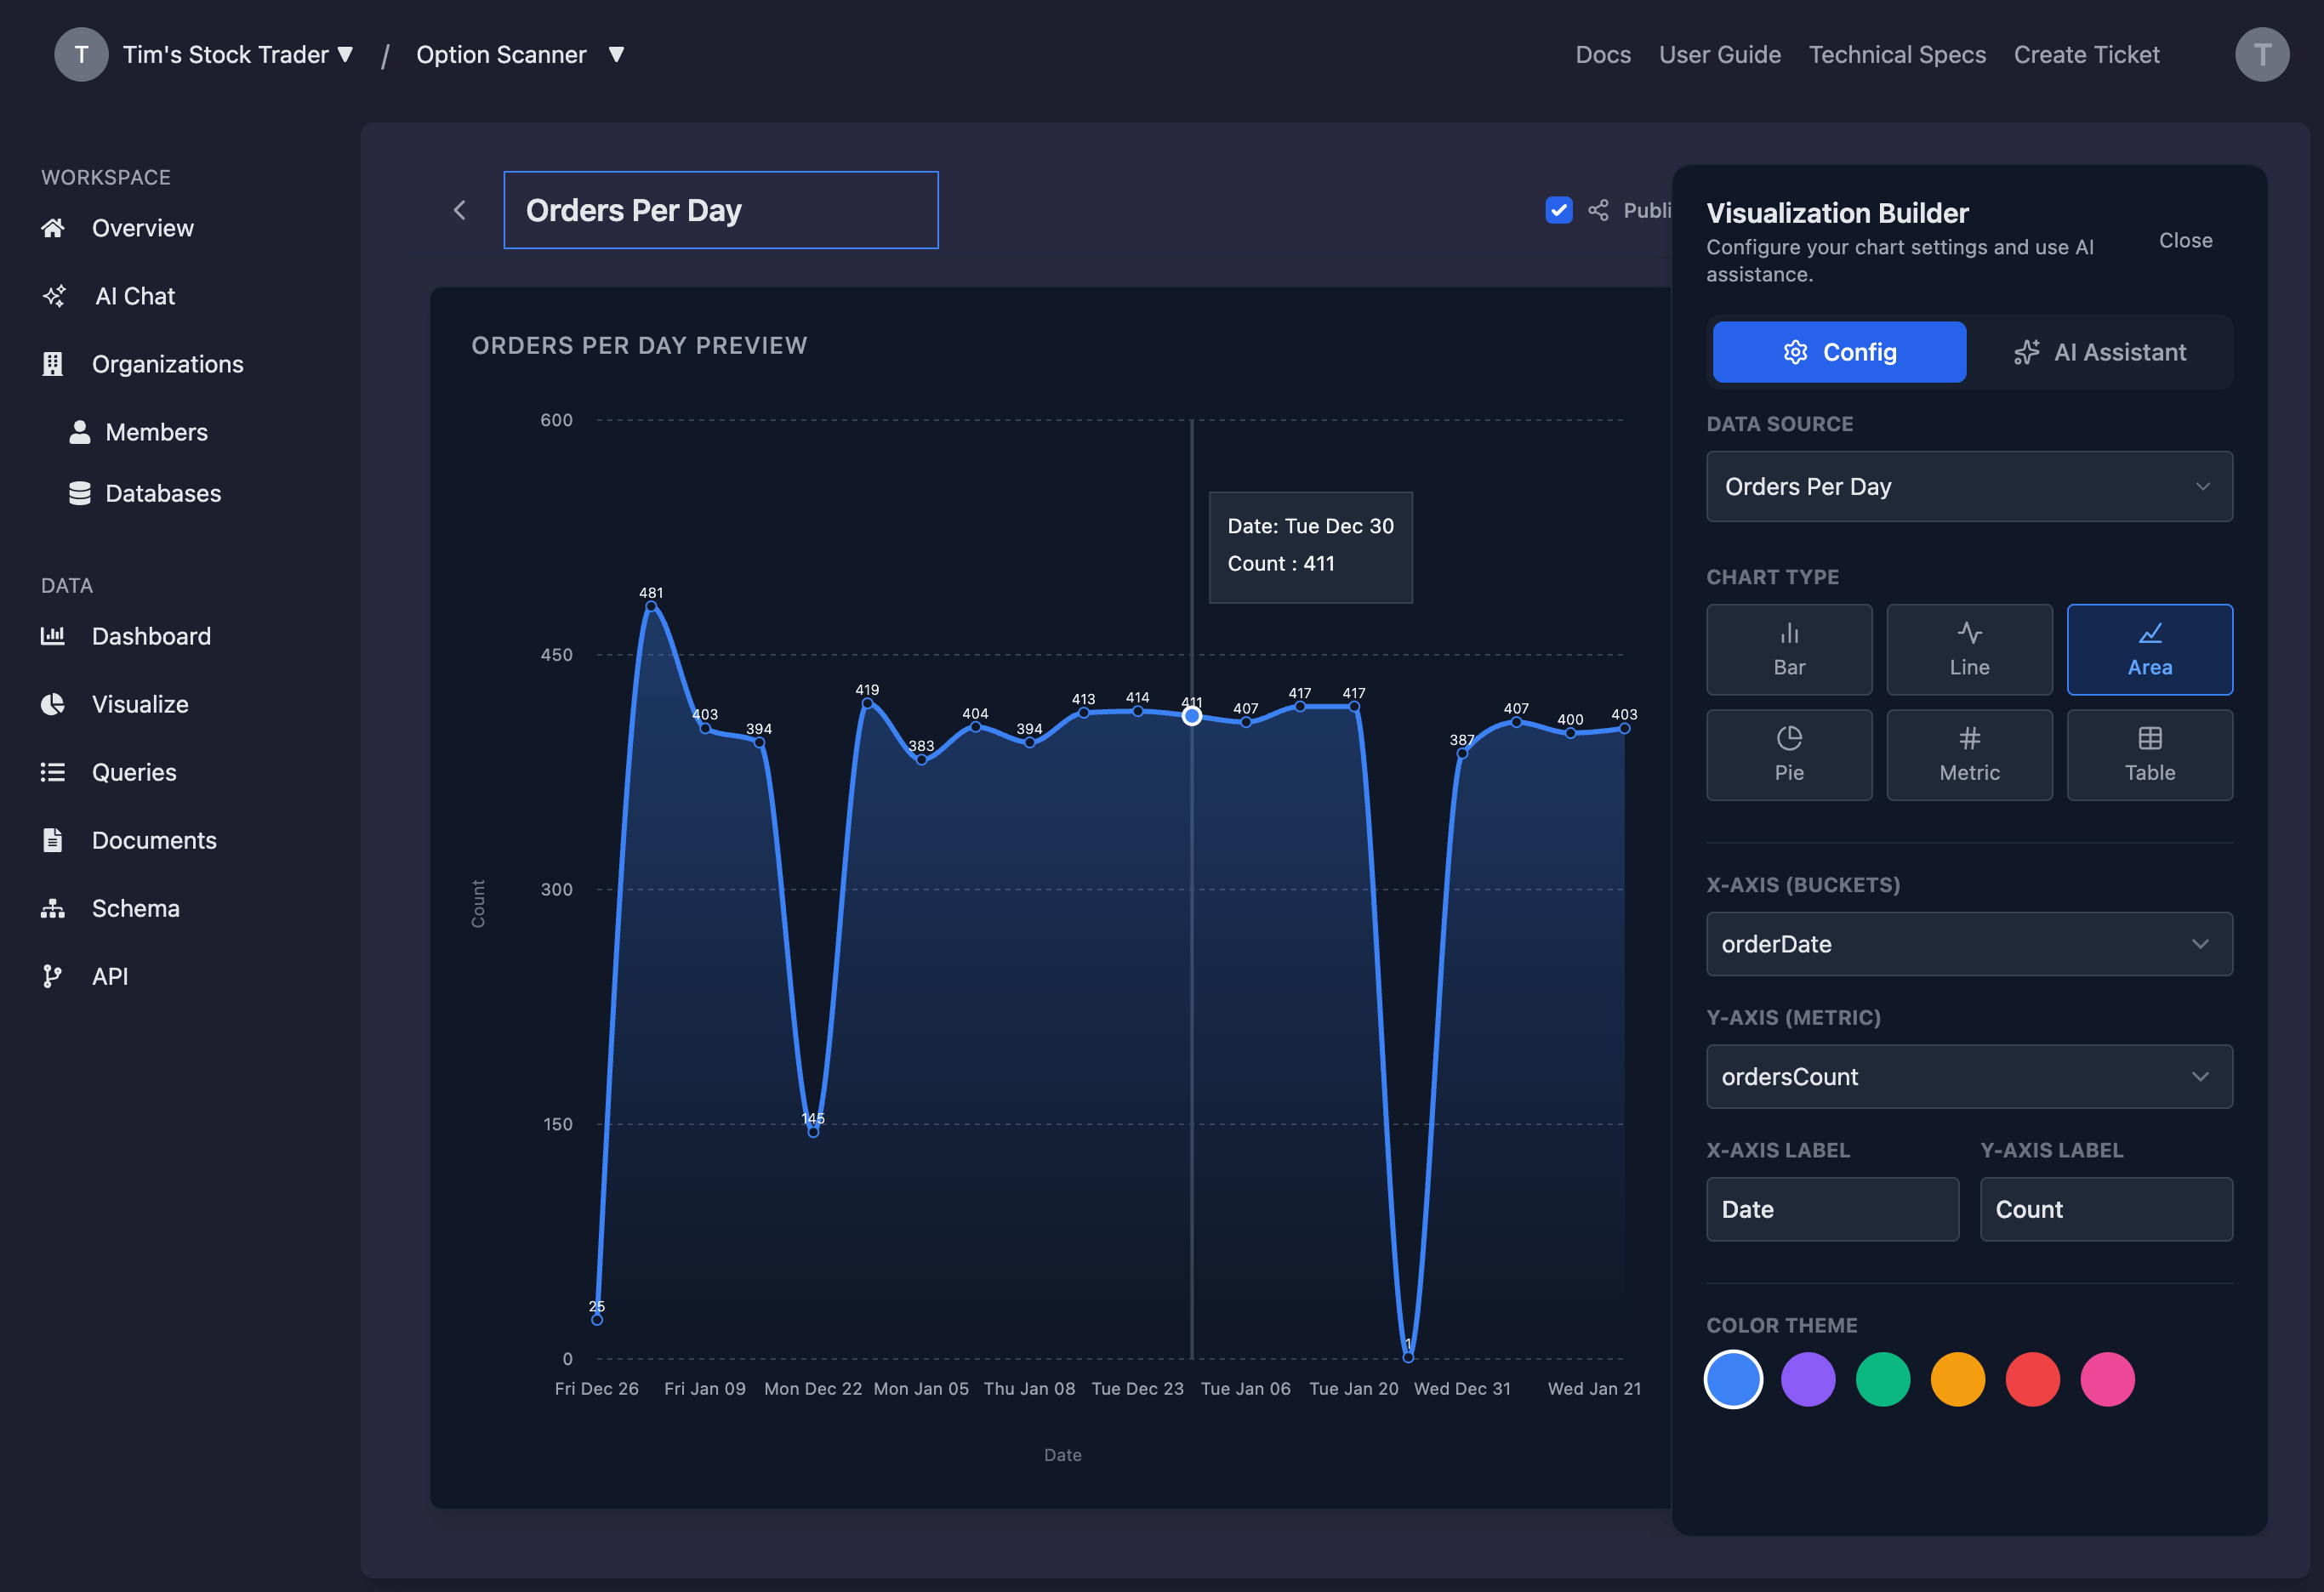Open the Docs menu item
The width and height of the screenshot is (2324, 1592).
[x=1602, y=54]
